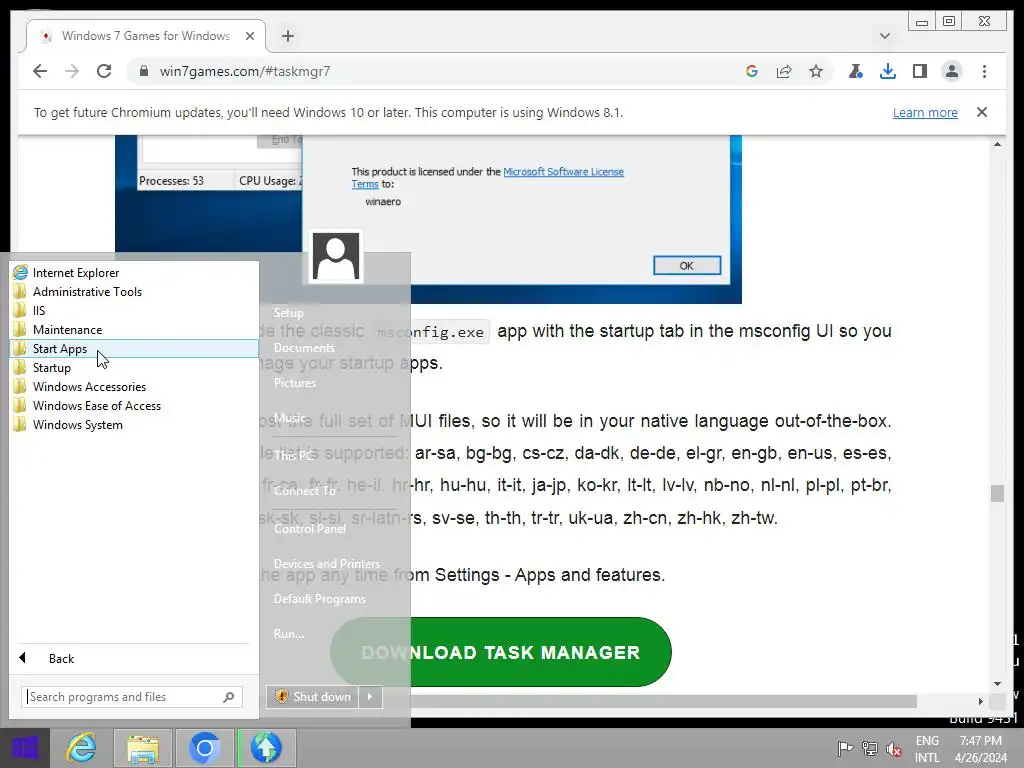Viewport: 1024px width, 768px height.
Task: Click the share page icon
Action: tap(784, 71)
